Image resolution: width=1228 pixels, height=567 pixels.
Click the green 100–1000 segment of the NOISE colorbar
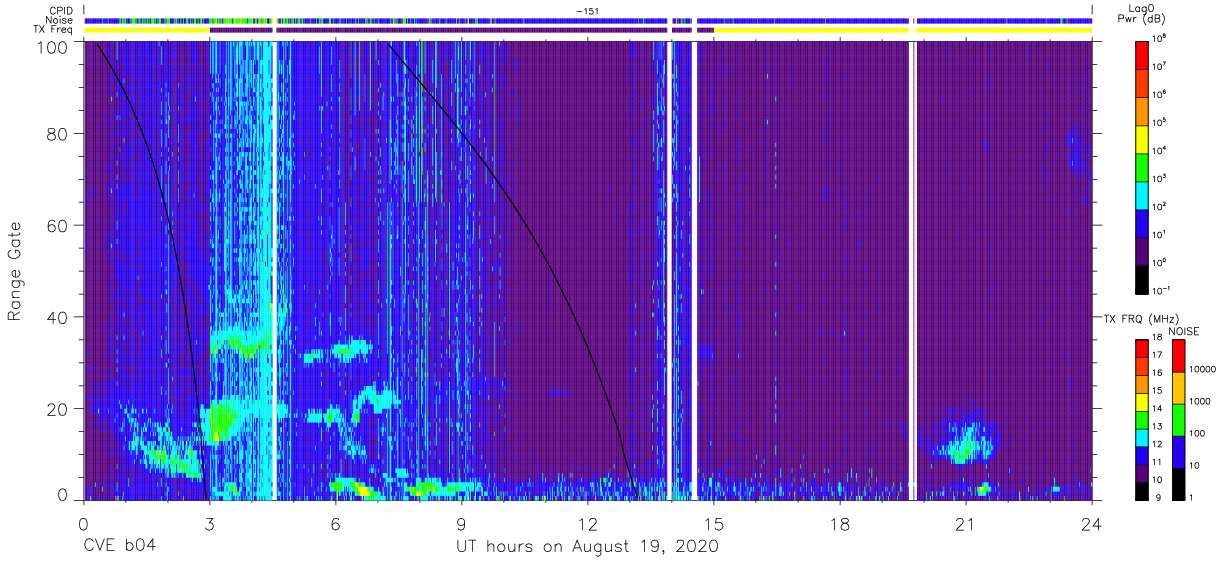[x=1178, y=418]
